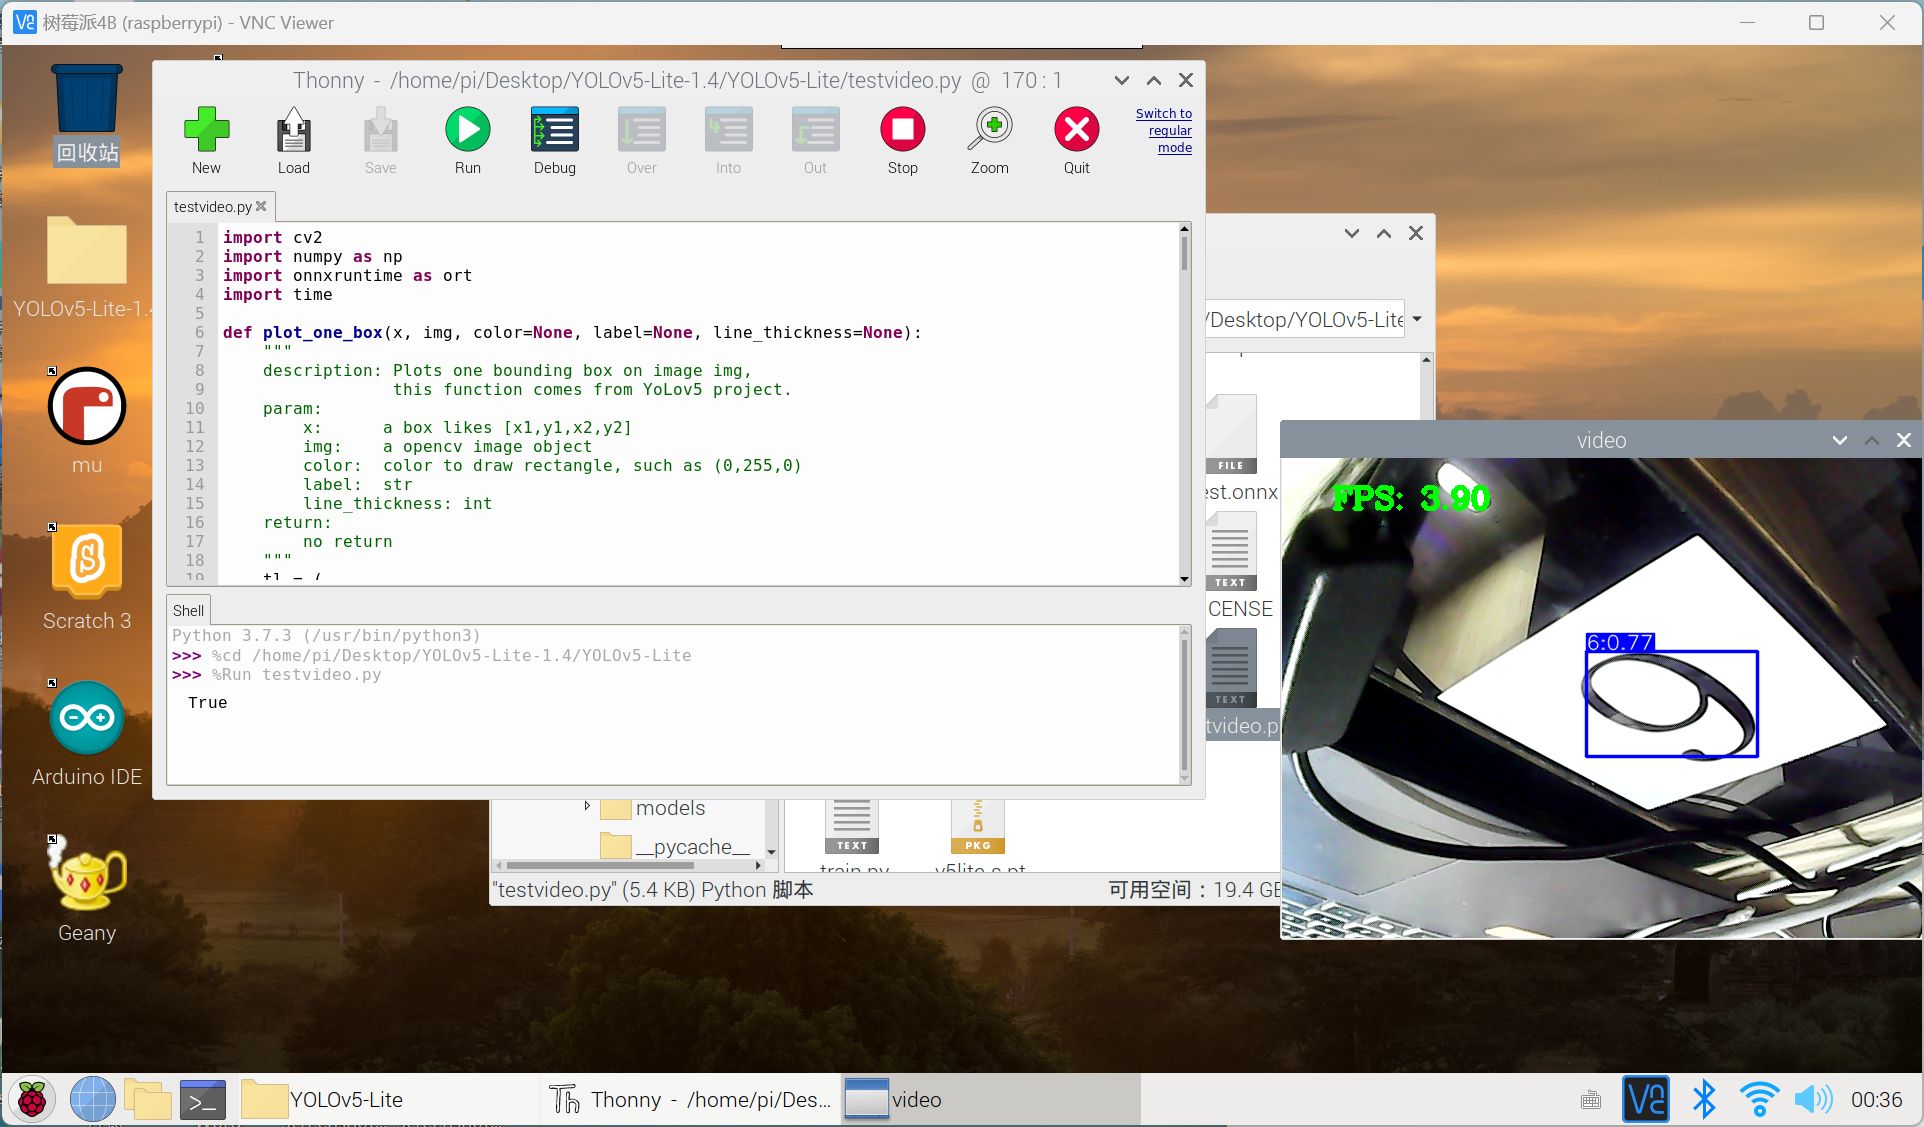Open the Raspberry Pi main menu
Image resolution: width=1924 pixels, height=1127 pixels.
pyautogui.click(x=32, y=1100)
